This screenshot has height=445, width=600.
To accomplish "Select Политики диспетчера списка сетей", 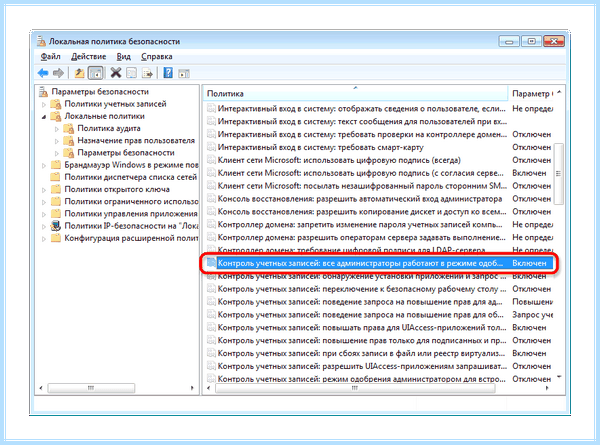I will pyautogui.click(x=130, y=177).
